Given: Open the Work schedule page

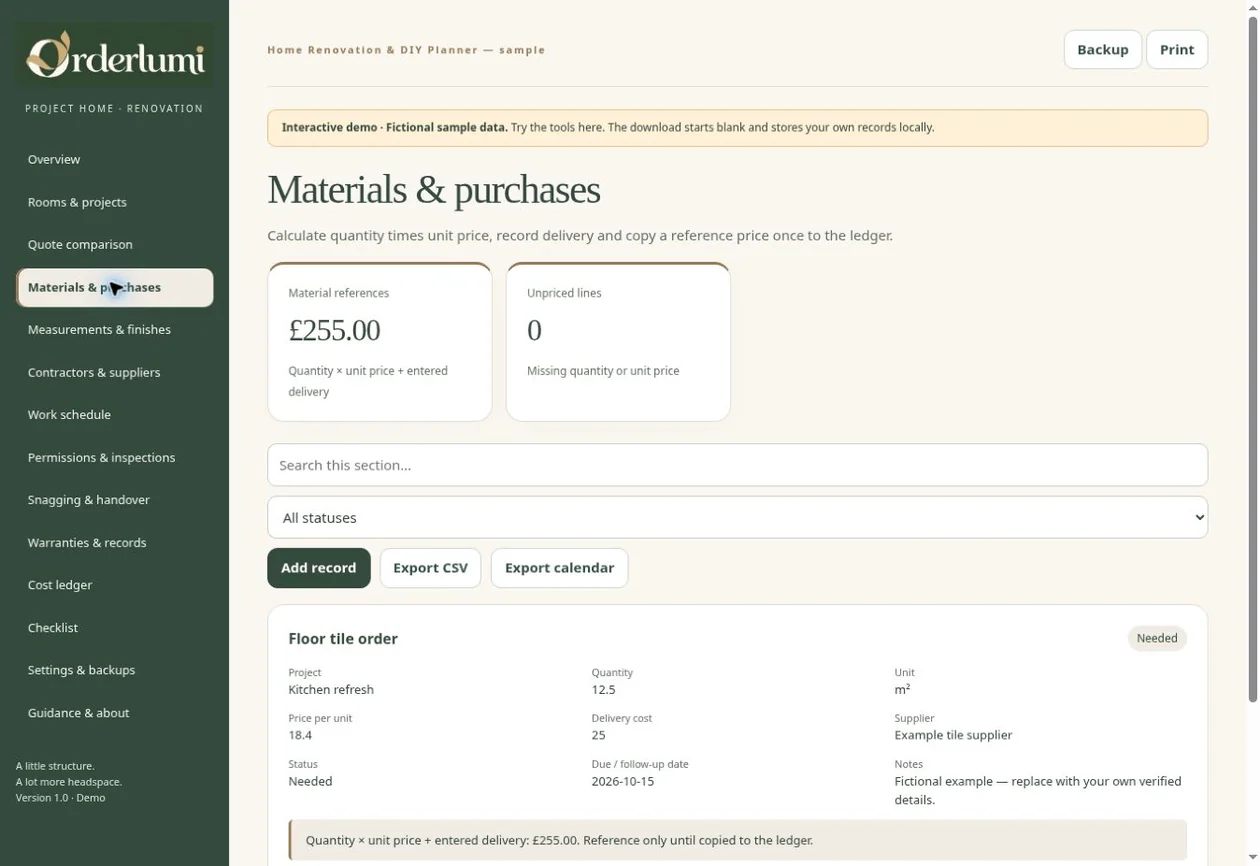Looking at the screenshot, I should pos(114,415).
